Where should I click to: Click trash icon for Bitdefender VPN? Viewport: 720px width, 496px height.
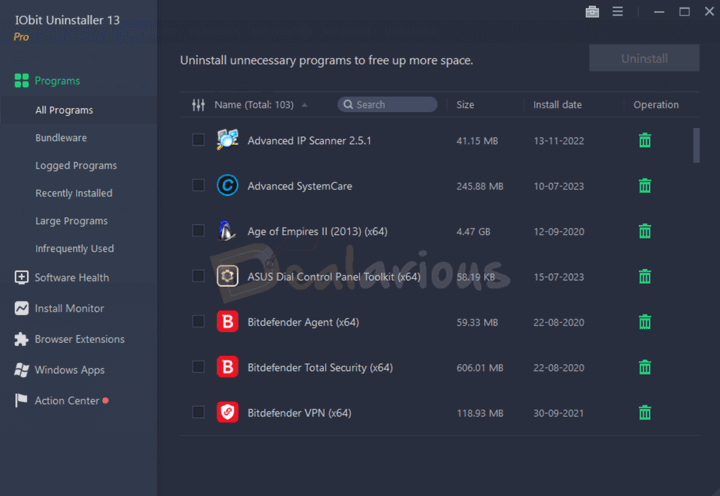click(645, 412)
